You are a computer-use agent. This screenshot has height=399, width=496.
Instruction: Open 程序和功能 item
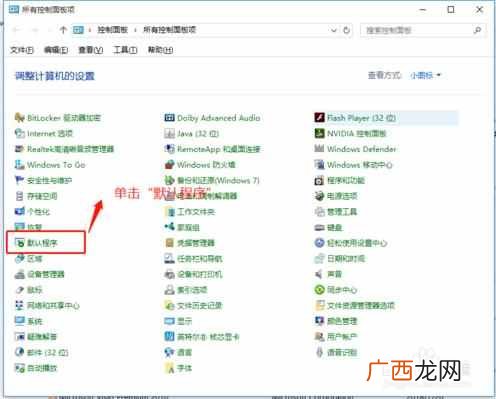(x=339, y=180)
